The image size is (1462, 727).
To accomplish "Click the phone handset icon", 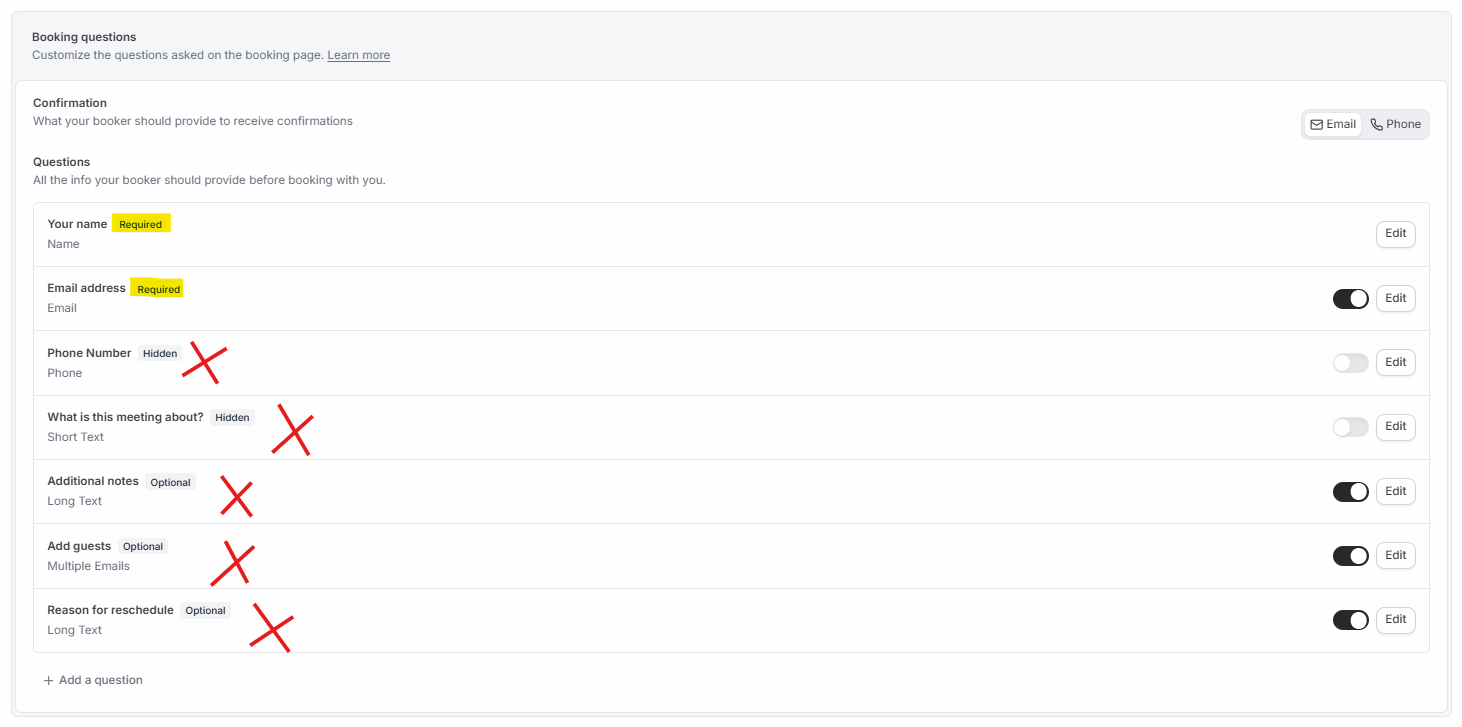I will pos(1376,124).
